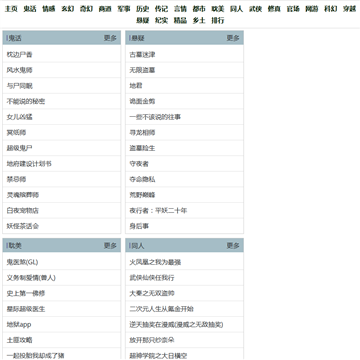Viewport: 360px width, 360px height.
Task: Open the novel ending with (GL)
Action: click(22, 262)
